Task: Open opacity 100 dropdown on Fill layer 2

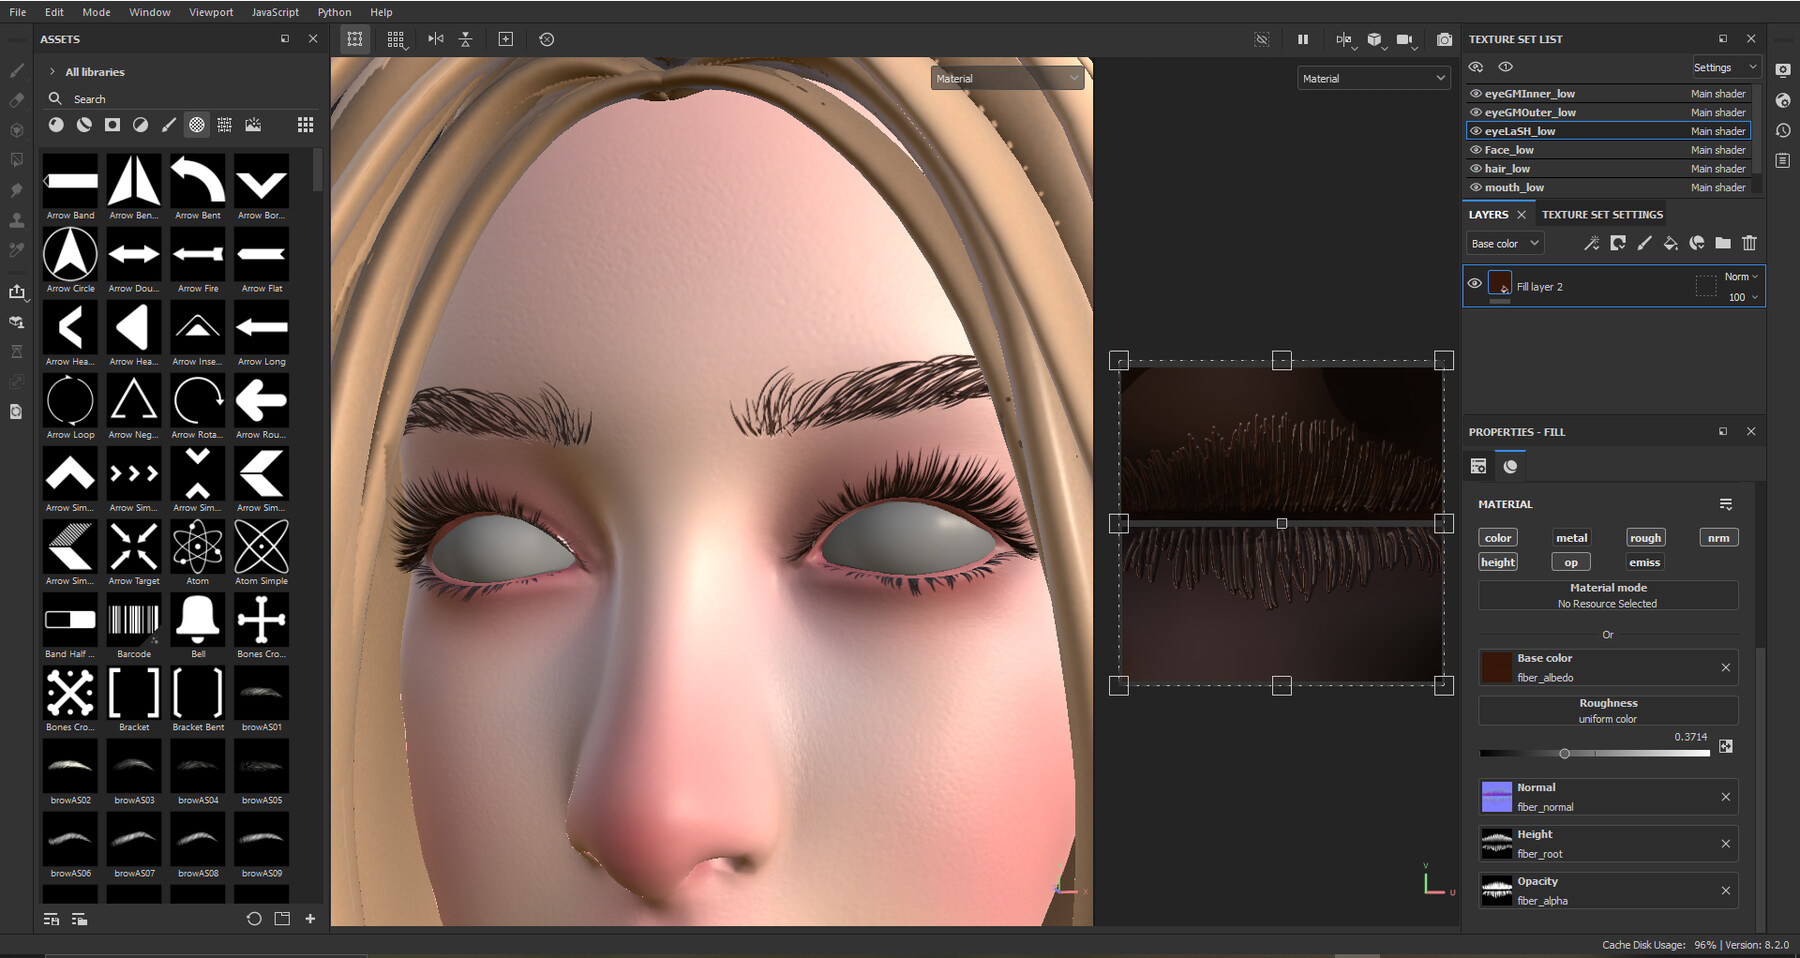Action: pos(1743,297)
